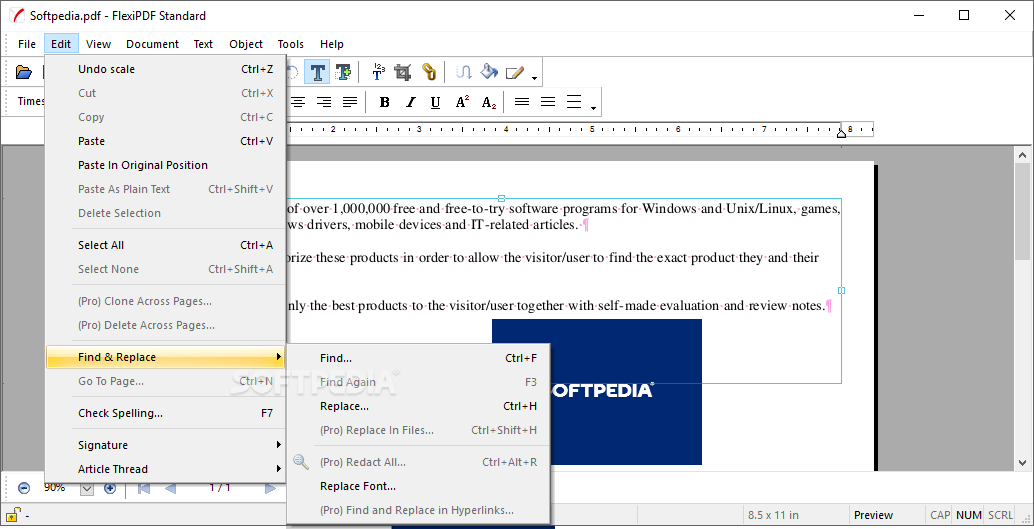Click the unlocked padlock status icon
The width and height of the screenshot is (1034, 529).
13,514
